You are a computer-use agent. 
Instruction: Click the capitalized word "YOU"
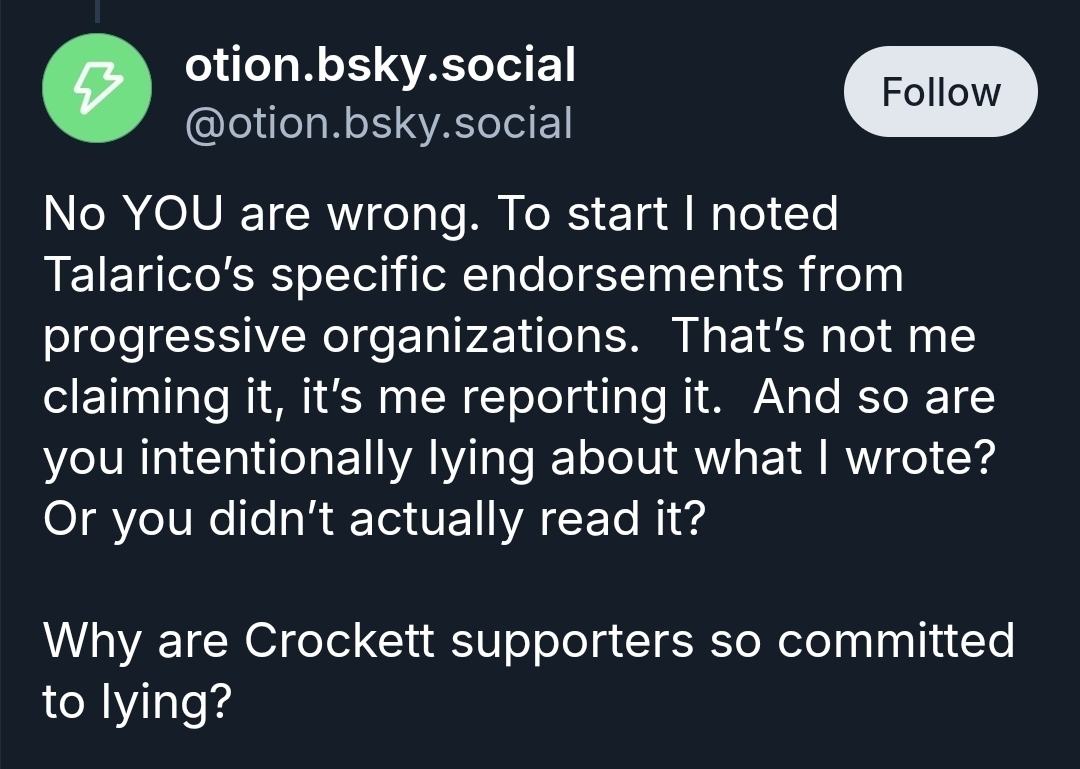[172, 215]
